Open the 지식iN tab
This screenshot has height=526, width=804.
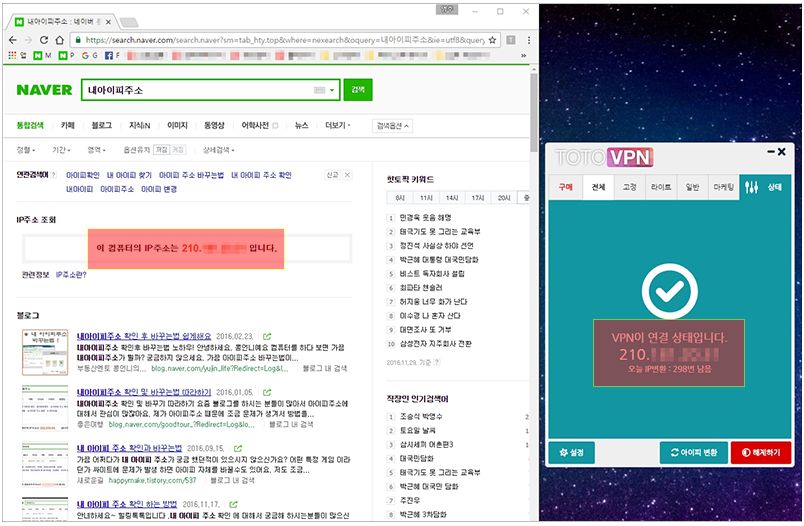tap(139, 125)
